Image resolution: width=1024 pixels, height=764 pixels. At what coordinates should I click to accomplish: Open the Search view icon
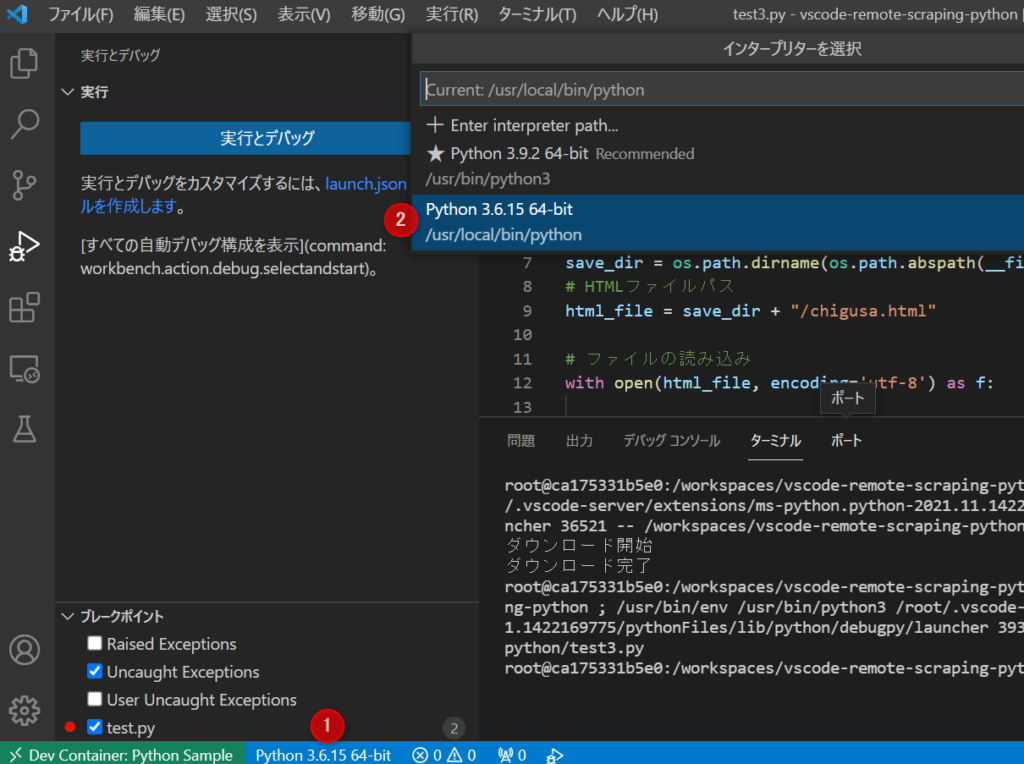point(24,124)
